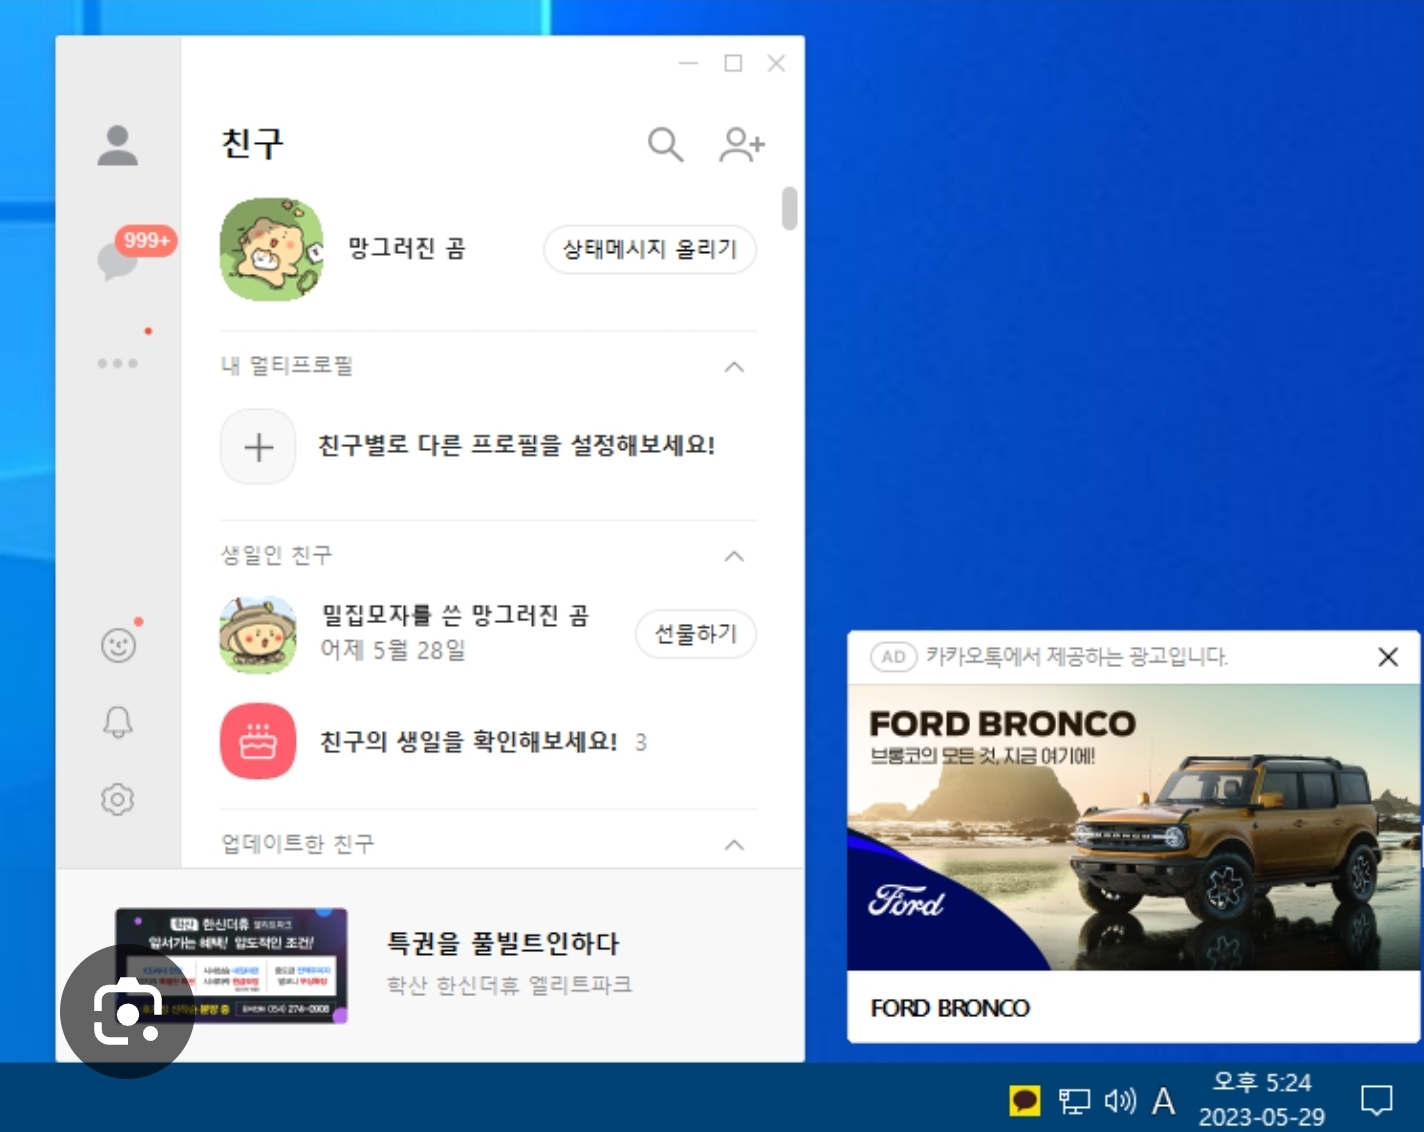This screenshot has height=1132, width=1424.
Task: Open the Chats tab with 999+ badge
Action: (x=118, y=261)
